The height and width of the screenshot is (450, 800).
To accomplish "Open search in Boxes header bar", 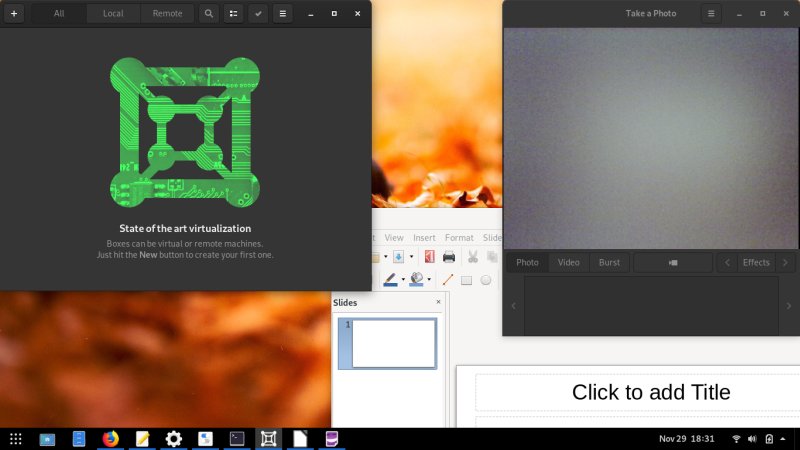I will [x=208, y=14].
